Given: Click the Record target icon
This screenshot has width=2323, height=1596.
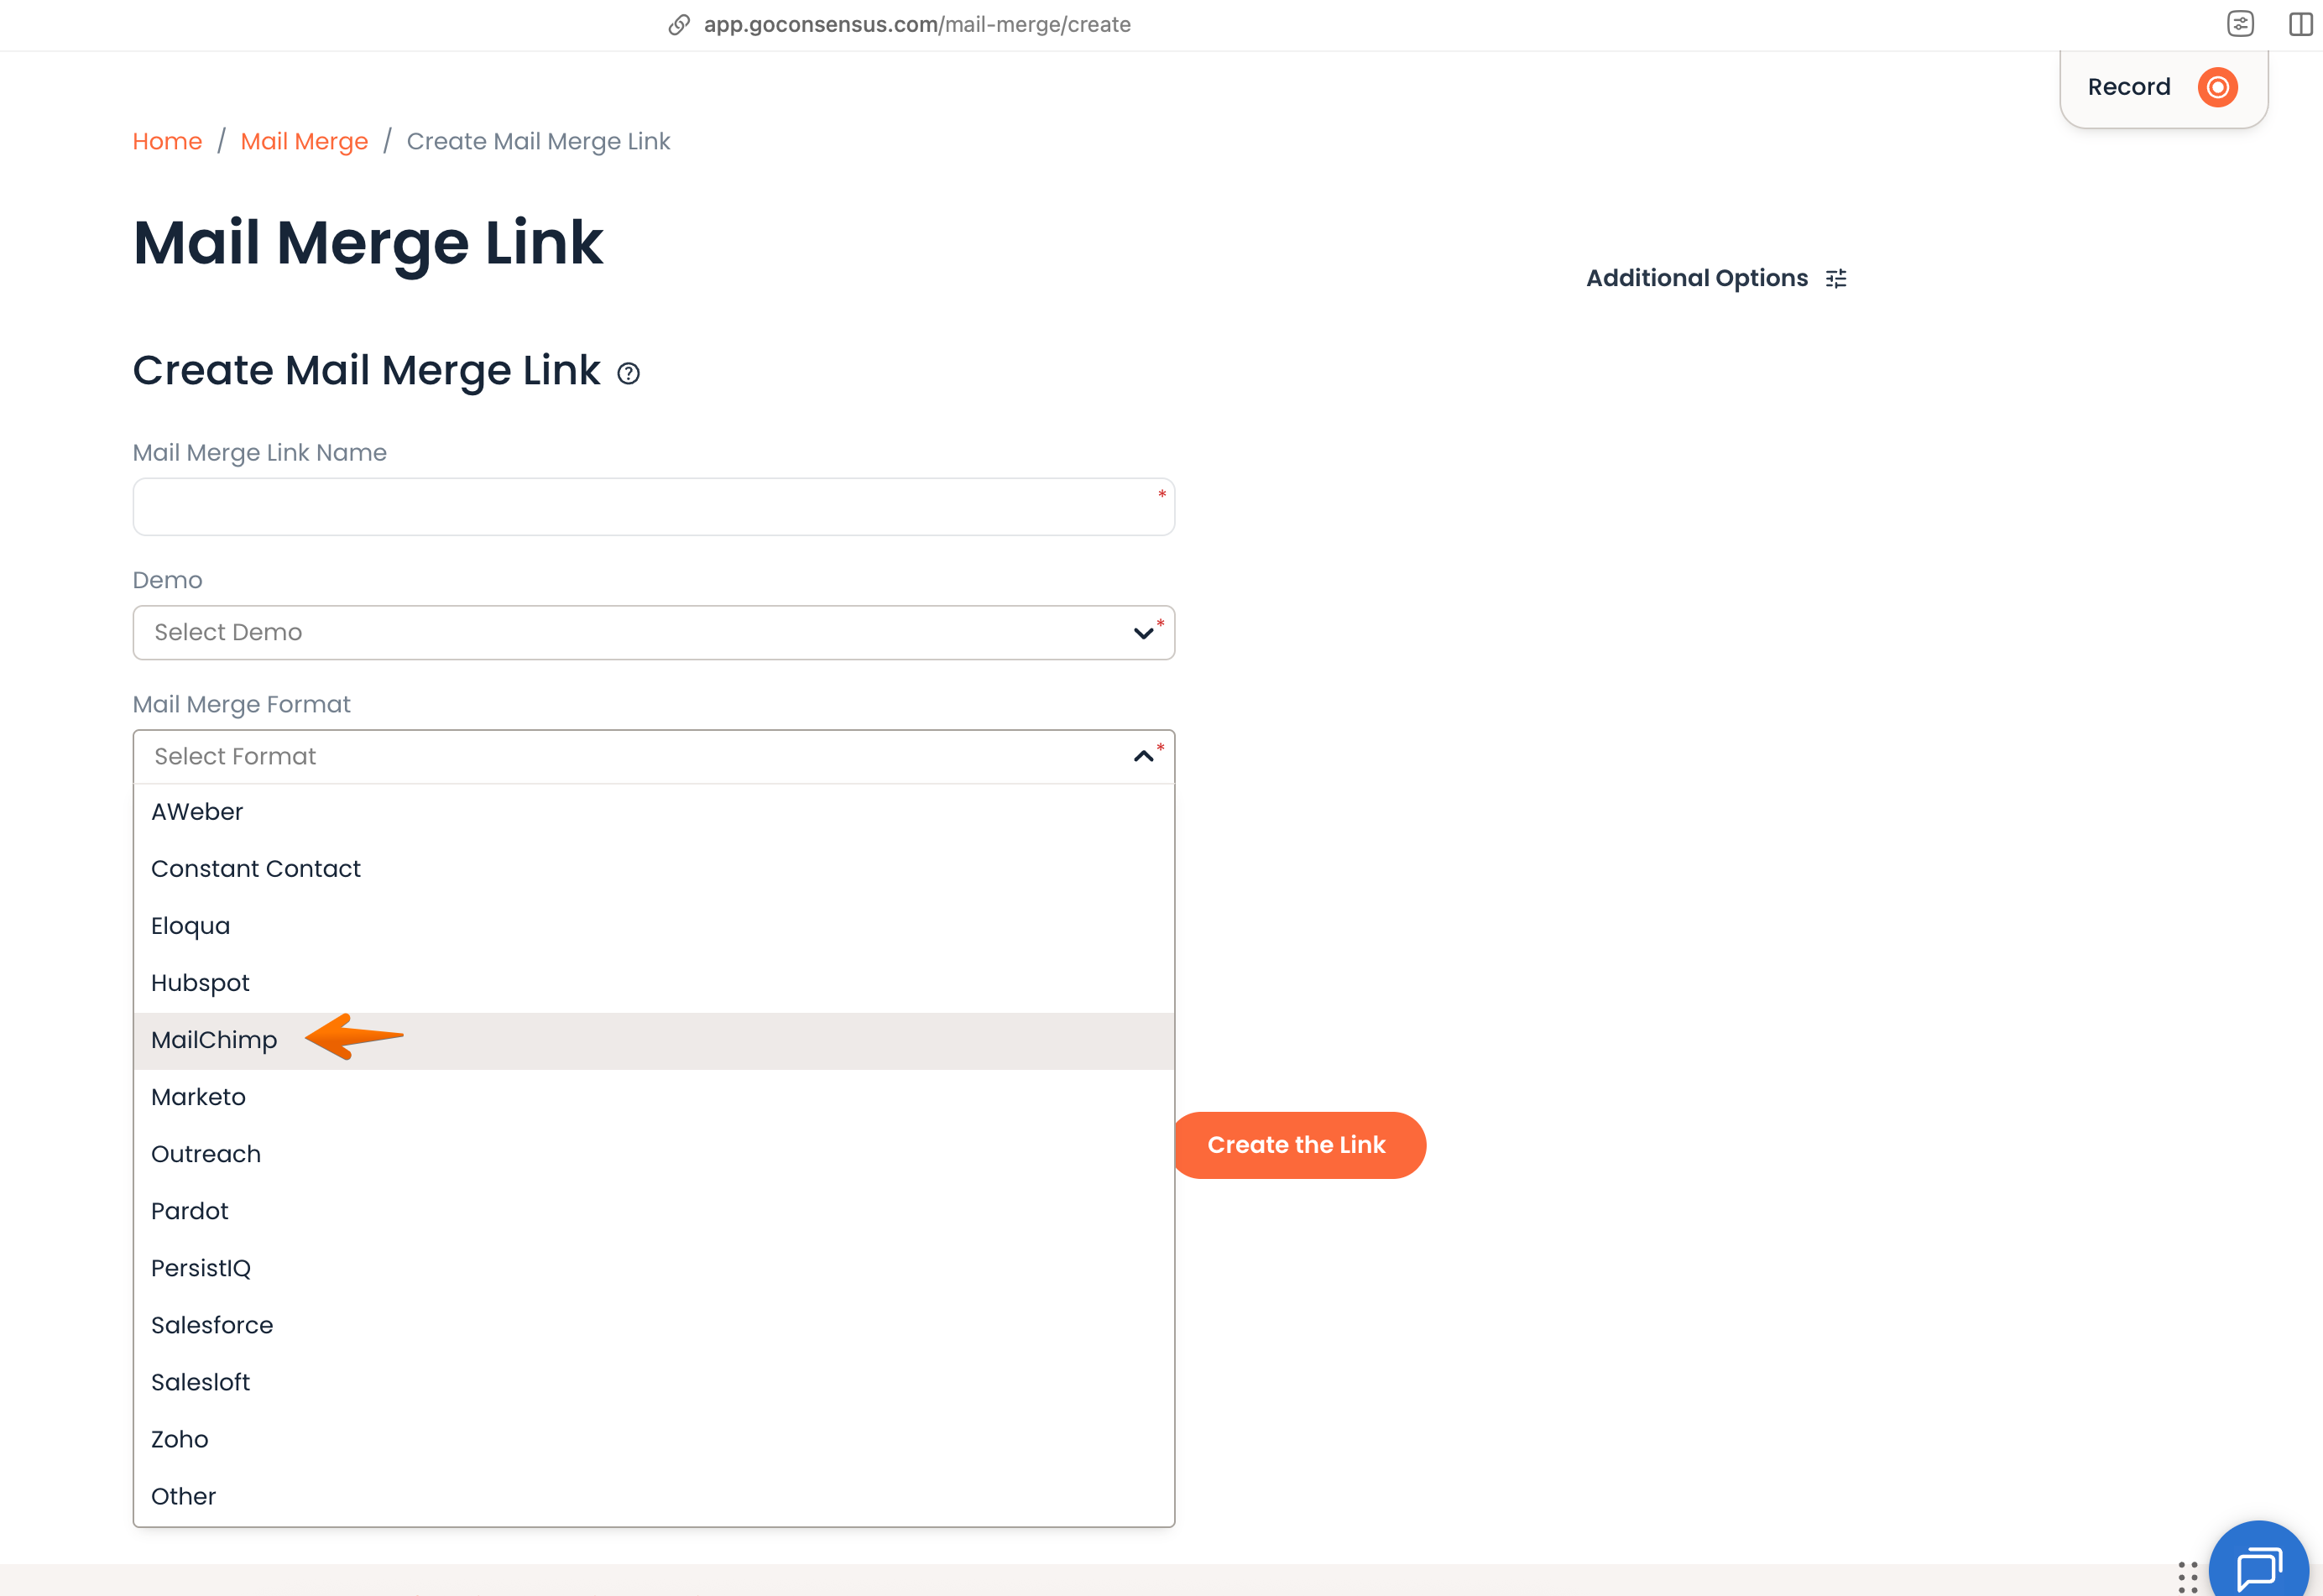Looking at the screenshot, I should point(2217,87).
